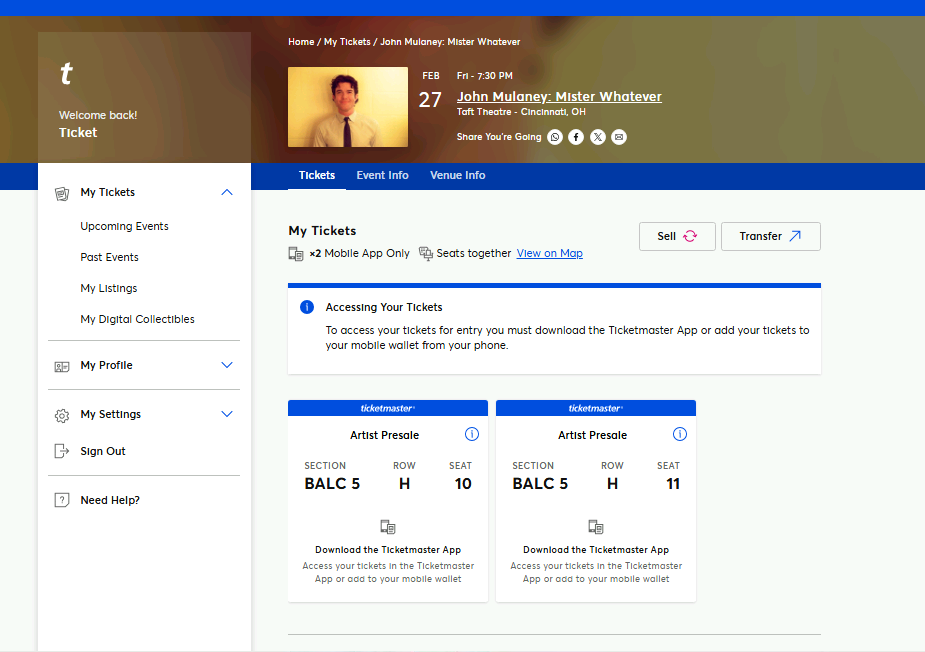Click the Mobile App Only device icon
This screenshot has width=925, height=652.
pyautogui.click(x=296, y=254)
